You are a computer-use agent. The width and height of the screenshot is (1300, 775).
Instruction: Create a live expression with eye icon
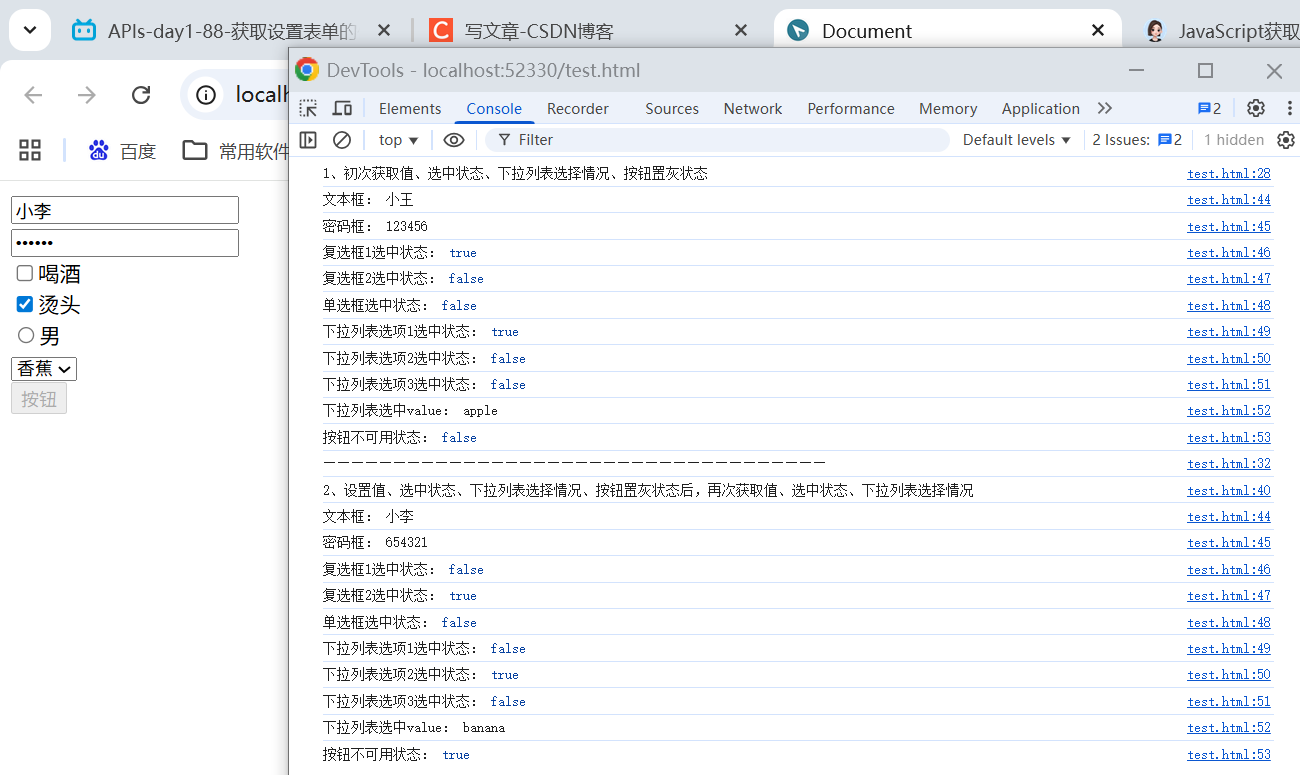[454, 140]
